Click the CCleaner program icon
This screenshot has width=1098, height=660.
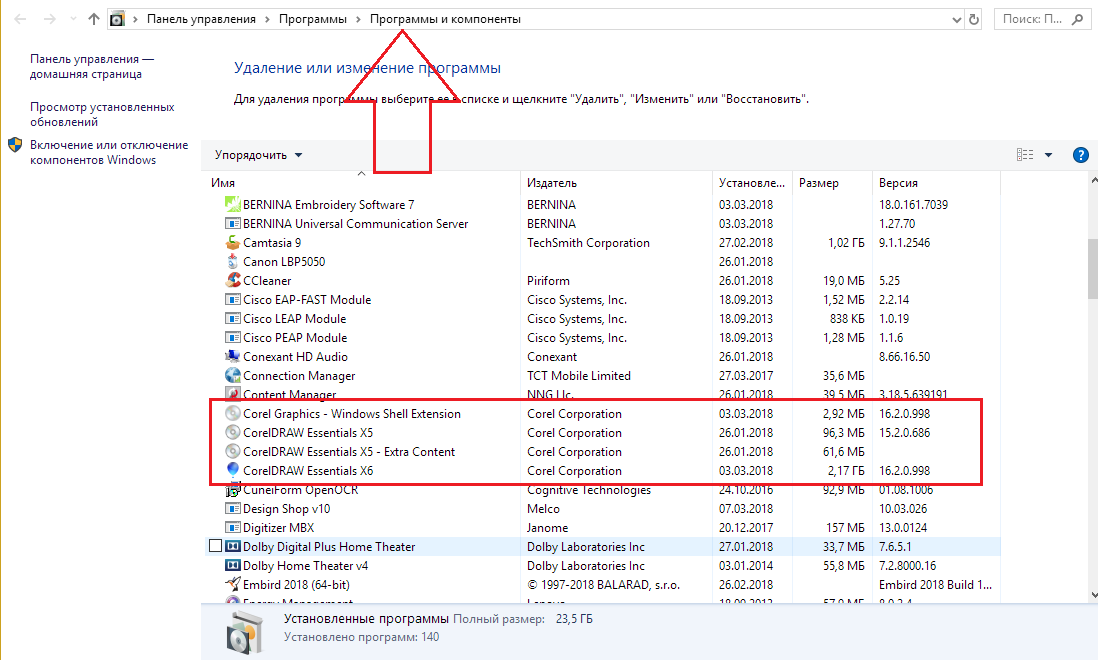tap(232, 281)
